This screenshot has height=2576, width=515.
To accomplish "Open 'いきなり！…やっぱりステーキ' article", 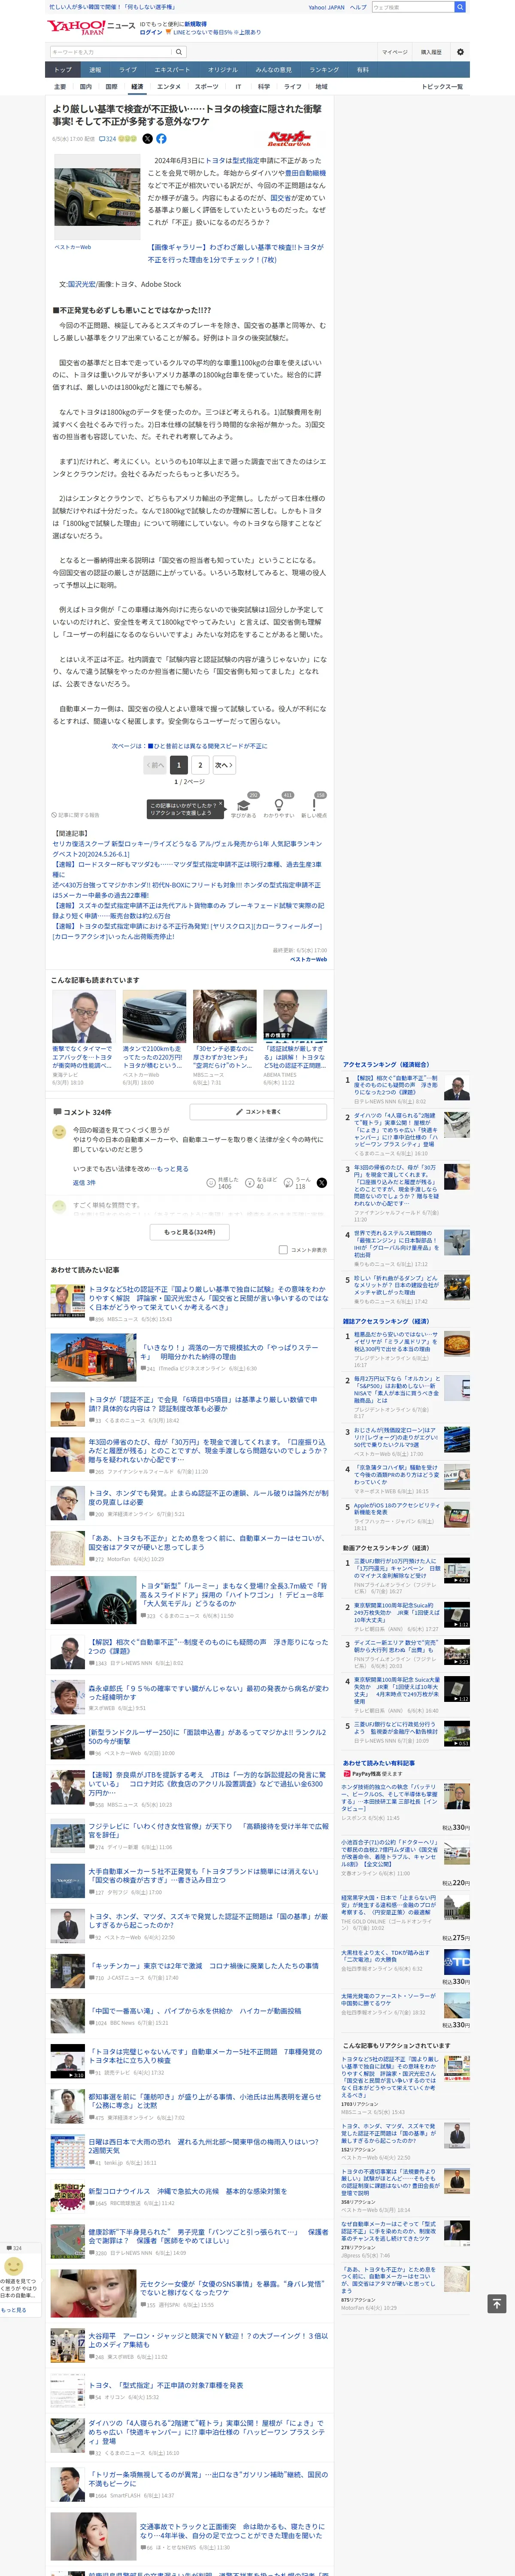I will pyautogui.click(x=229, y=1352).
